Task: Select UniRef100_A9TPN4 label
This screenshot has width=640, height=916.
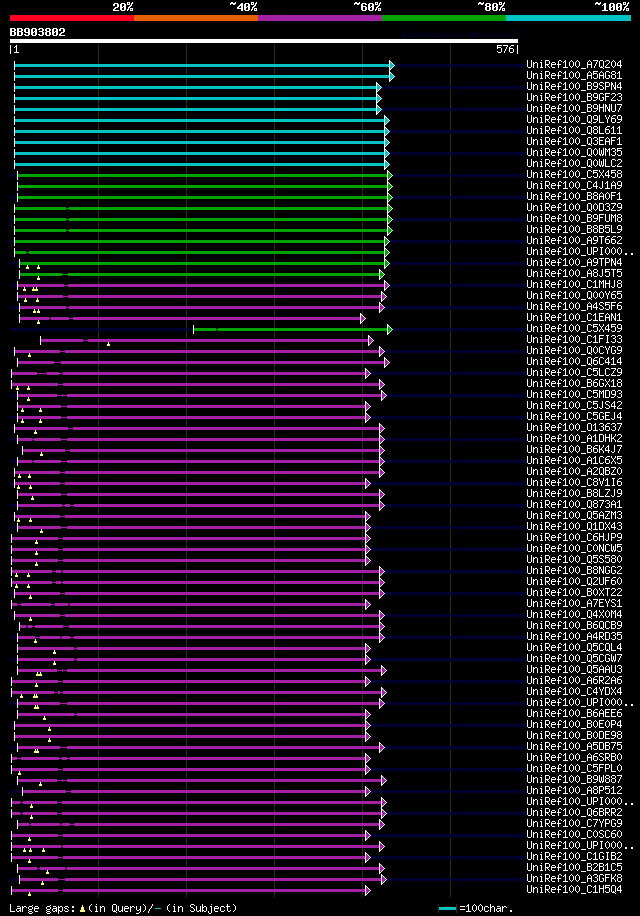Action: click(x=574, y=262)
